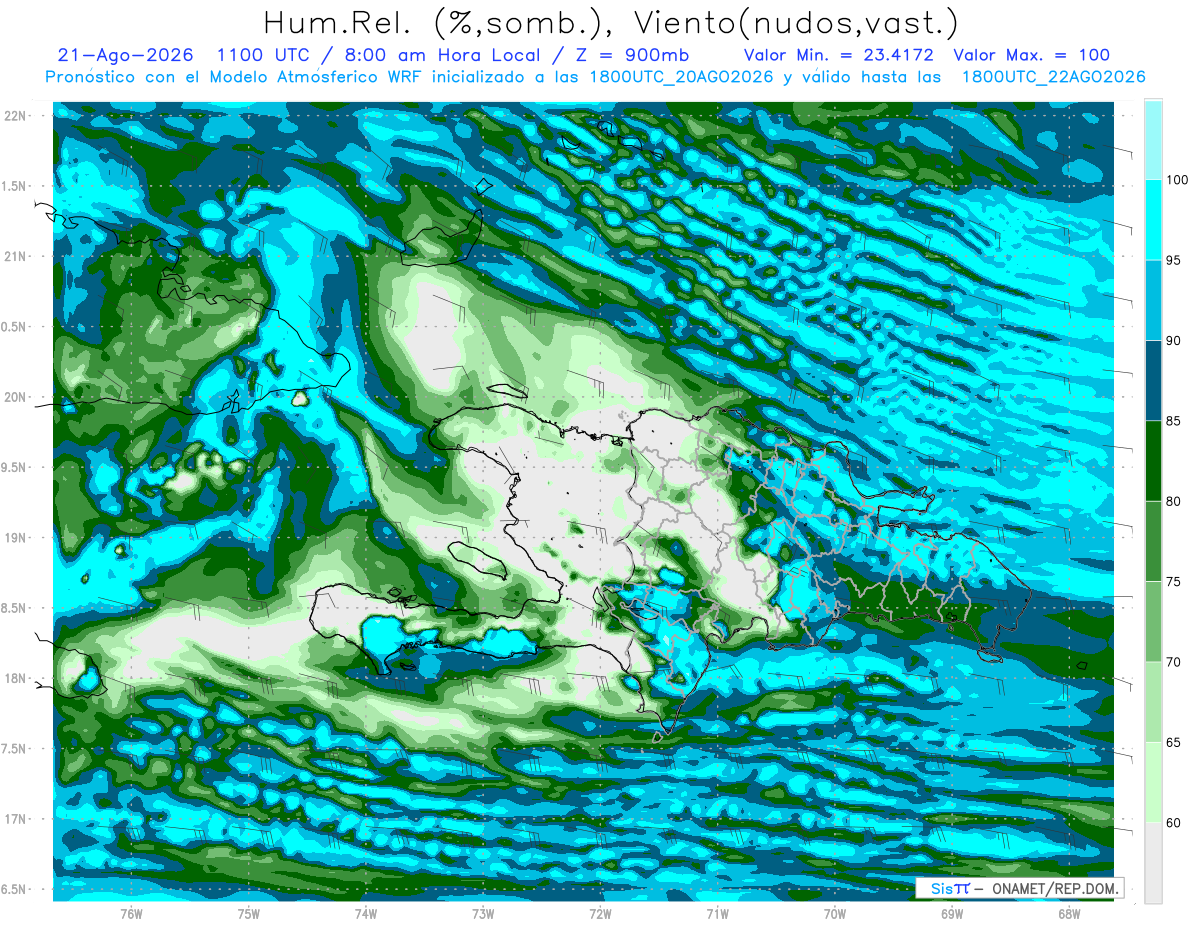Screen dimensions: 1200x927
Task: Click the chart title 'Hum.Rel. (%,somb.), Viento(nudos,vast.)'
Action: pos(610,23)
